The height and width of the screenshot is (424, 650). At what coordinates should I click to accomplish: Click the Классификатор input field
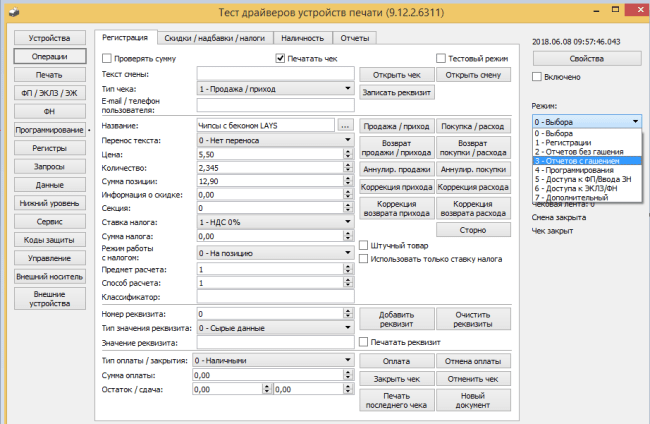276,297
